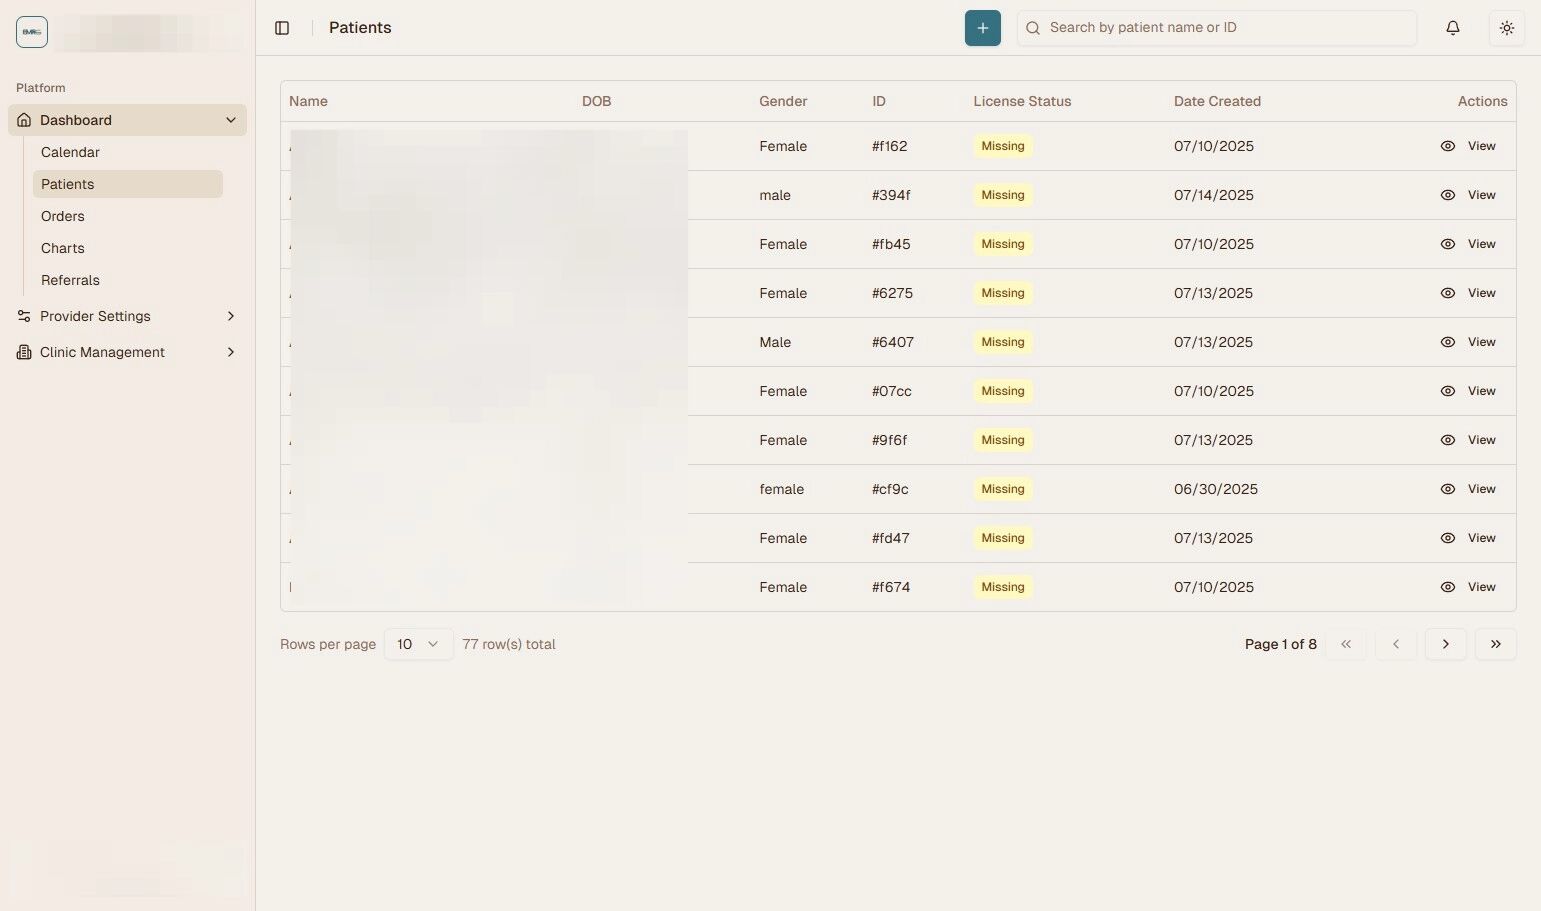1541x911 pixels.
Task: Click the eye icon for patient #cf9c
Action: click(x=1447, y=489)
